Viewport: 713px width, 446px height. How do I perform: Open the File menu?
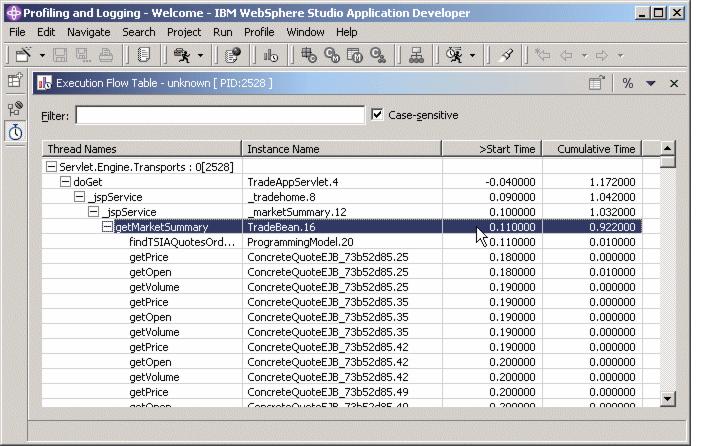click(17, 32)
